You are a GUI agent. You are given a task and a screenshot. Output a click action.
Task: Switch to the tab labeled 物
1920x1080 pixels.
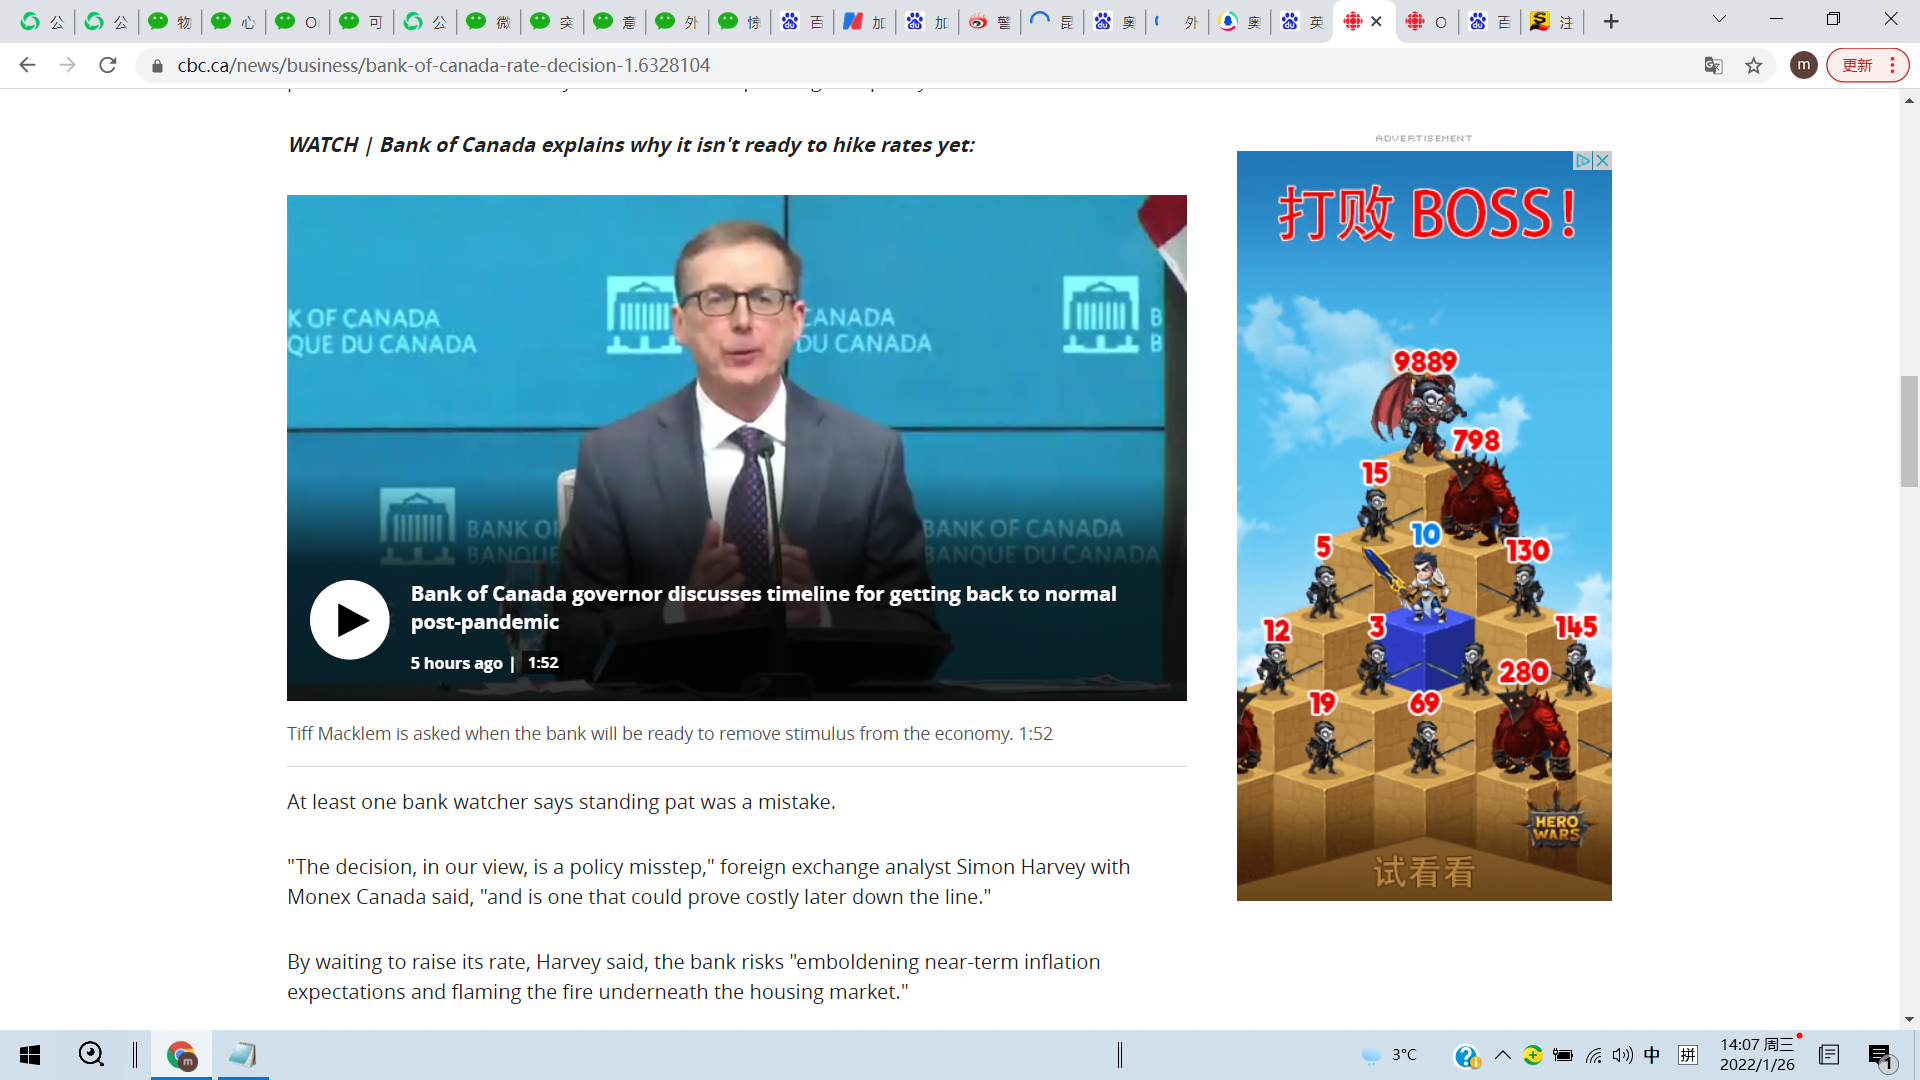pyautogui.click(x=170, y=21)
